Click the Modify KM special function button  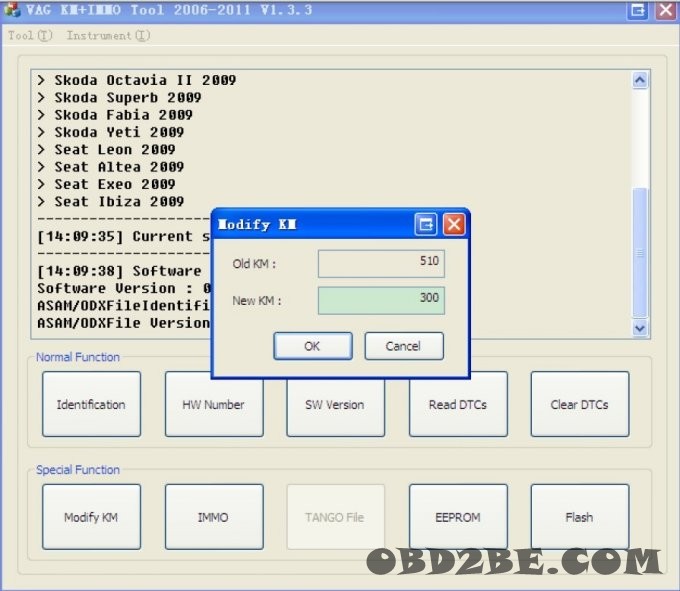pos(92,517)
